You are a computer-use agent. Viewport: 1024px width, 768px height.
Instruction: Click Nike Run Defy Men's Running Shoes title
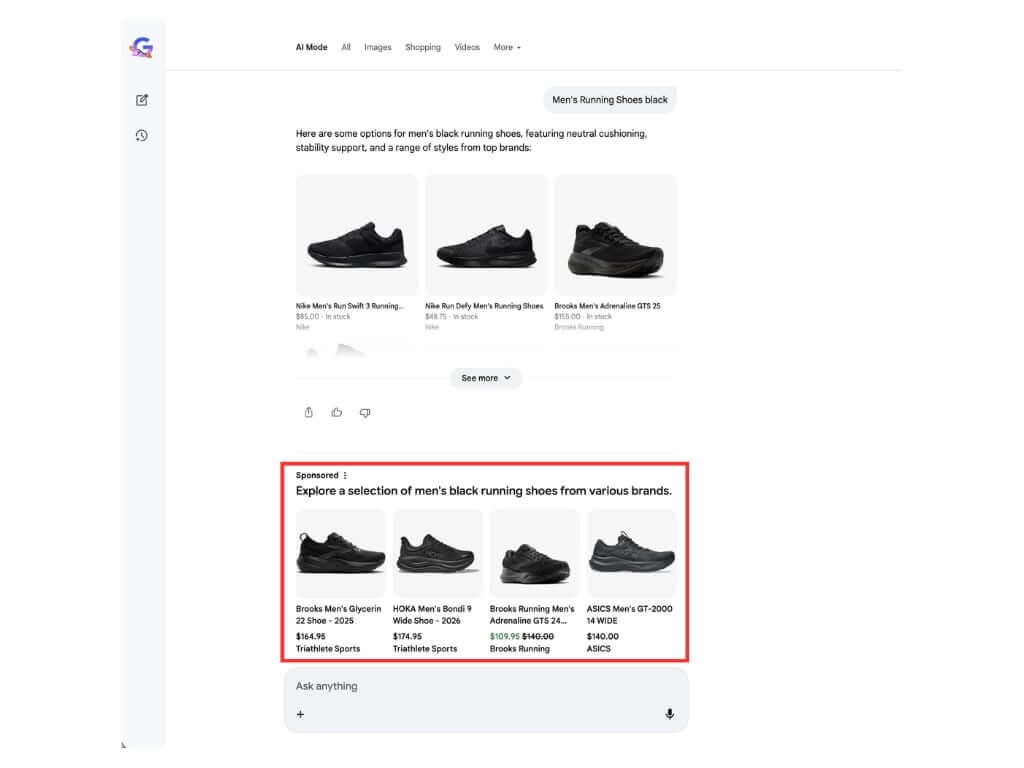coord(484,306)
